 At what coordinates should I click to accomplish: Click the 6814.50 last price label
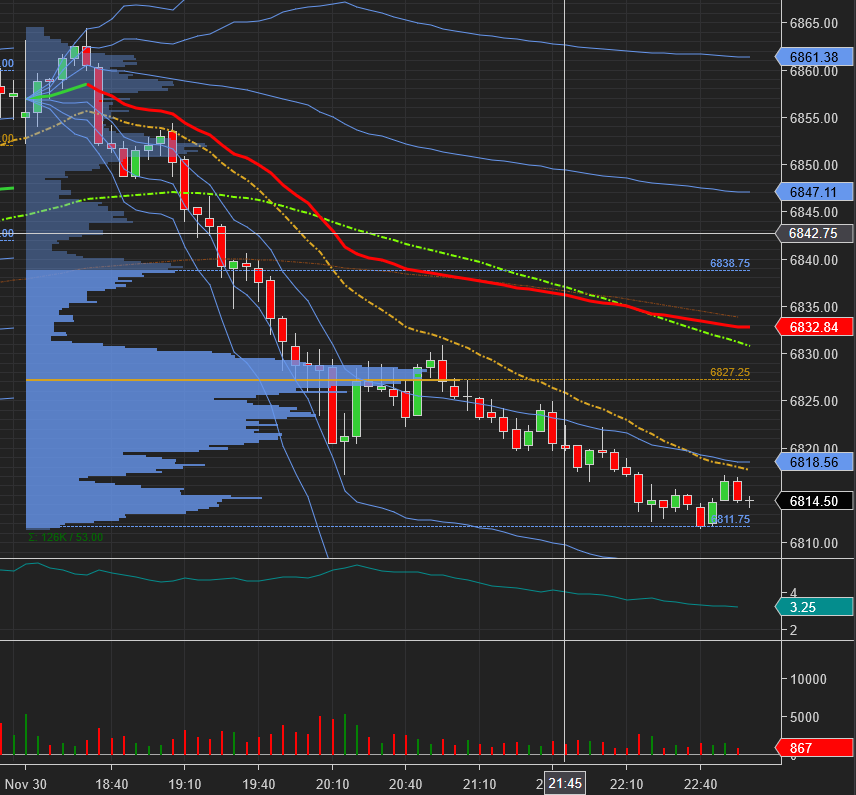pyautogui.click(x=814, y=501)
